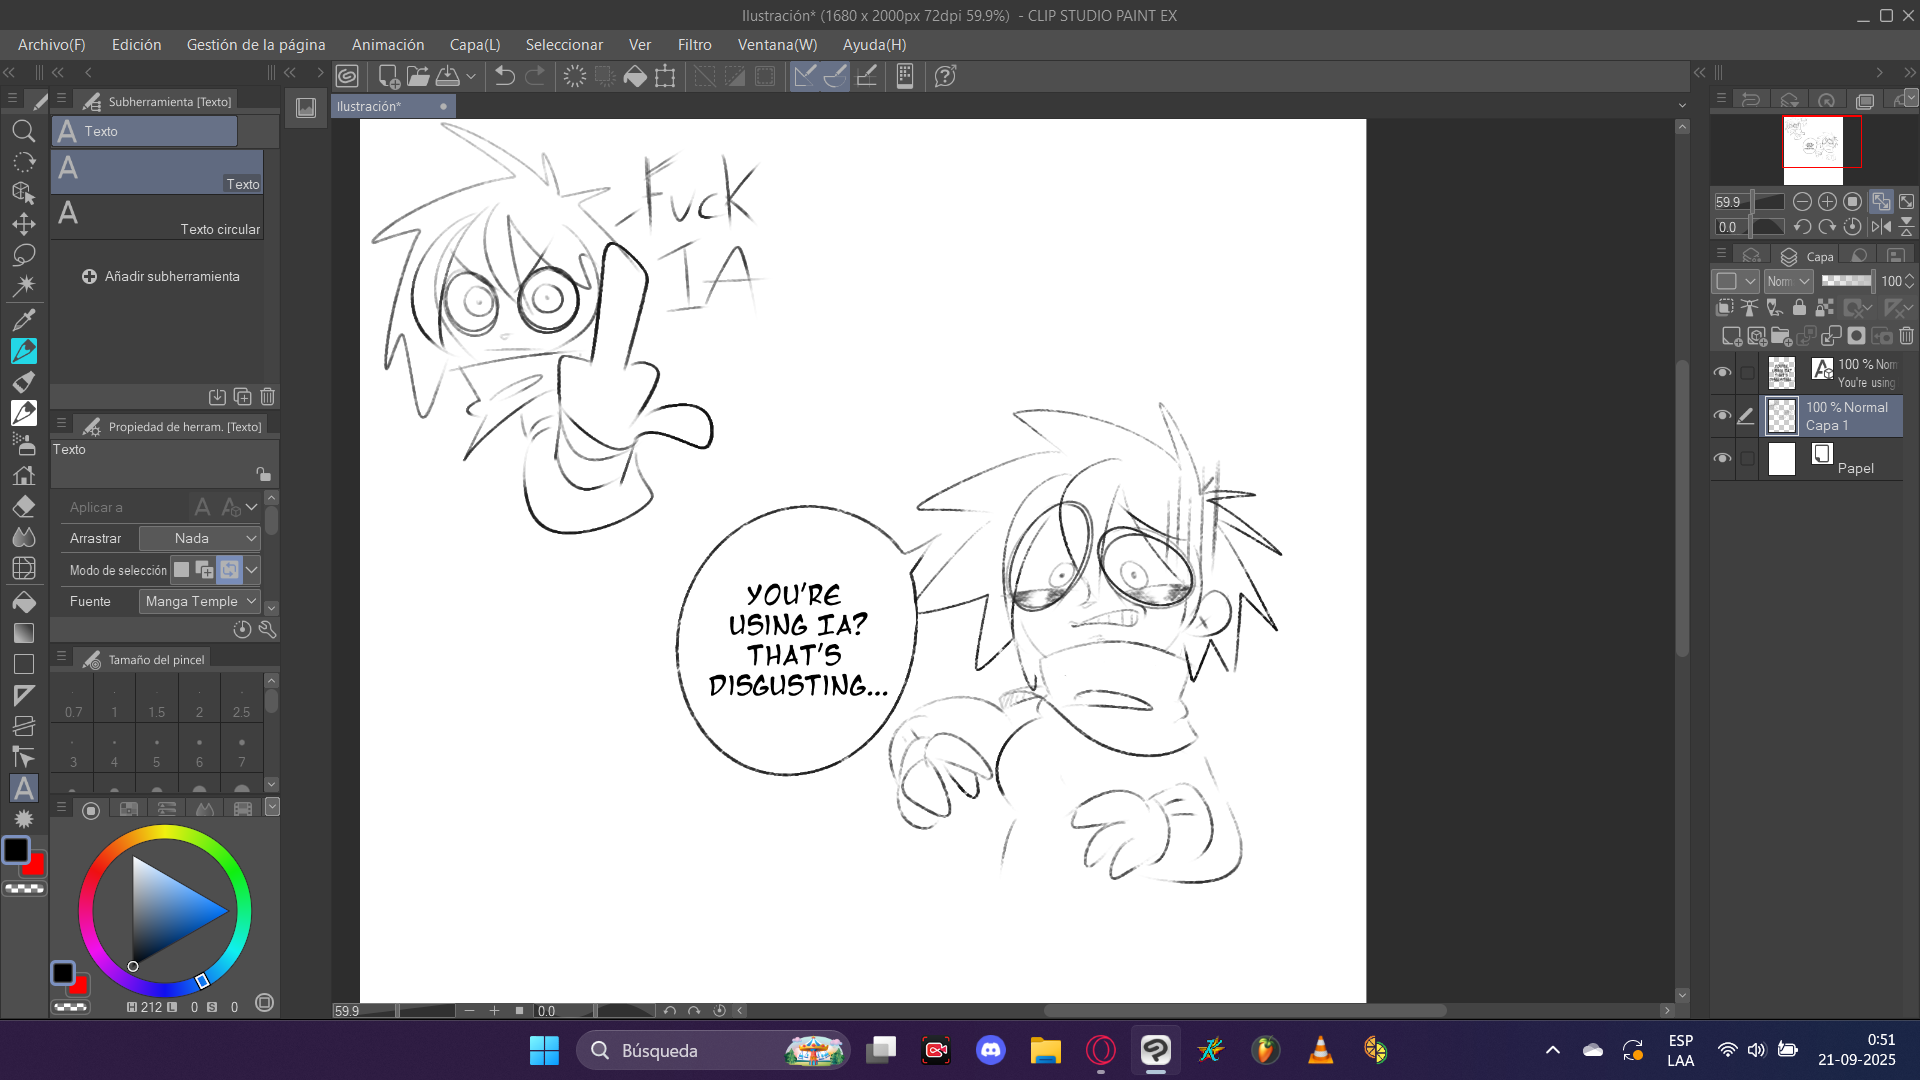Click the Scale/Rotate transform icon

tap(665, 76)
